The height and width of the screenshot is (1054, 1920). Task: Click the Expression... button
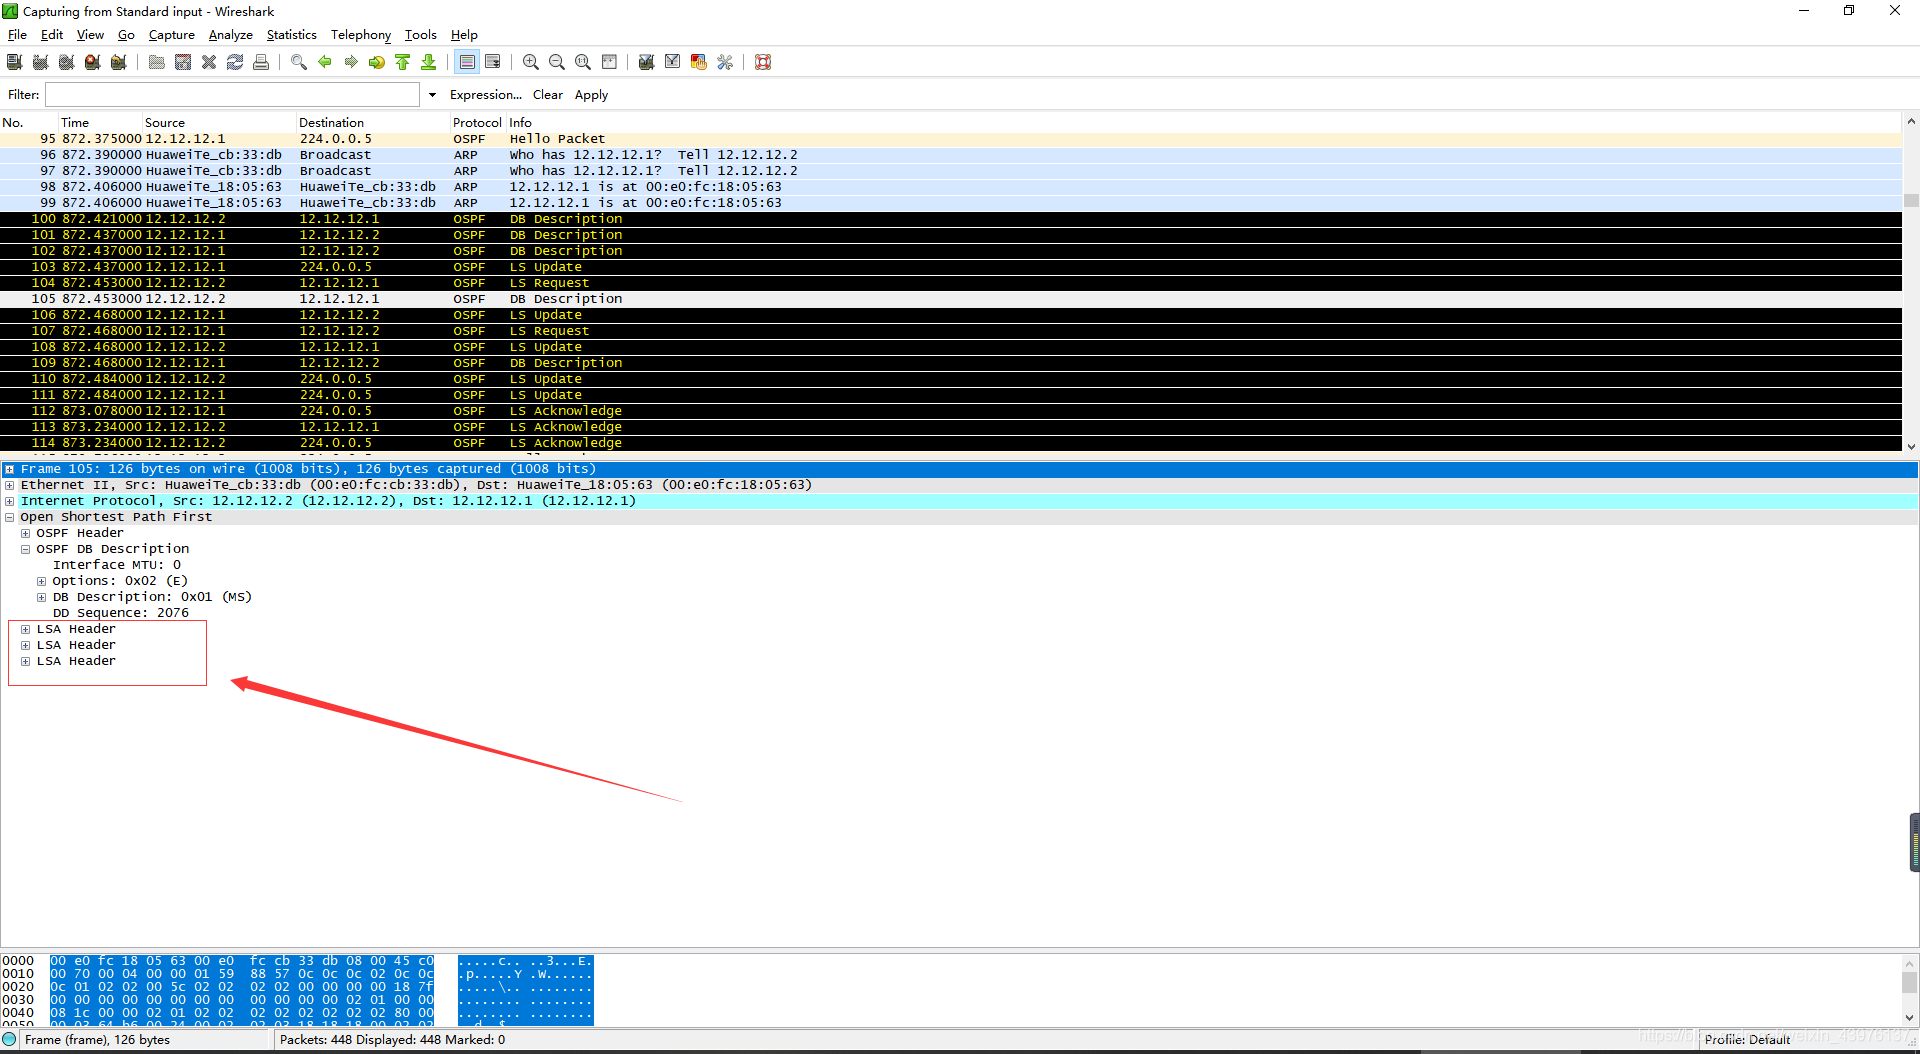tap(486, 95)
